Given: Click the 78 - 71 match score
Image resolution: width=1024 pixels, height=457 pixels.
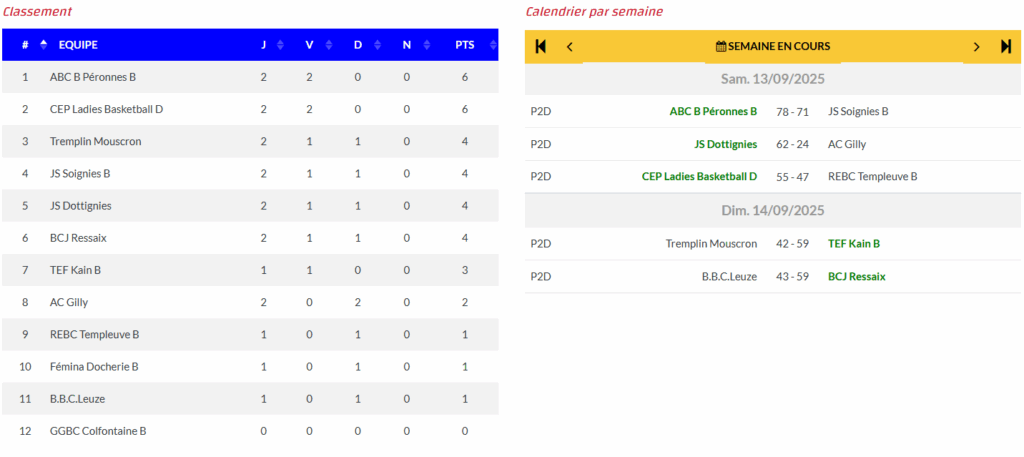Looking at the screenshot, I should pos(792,112).
